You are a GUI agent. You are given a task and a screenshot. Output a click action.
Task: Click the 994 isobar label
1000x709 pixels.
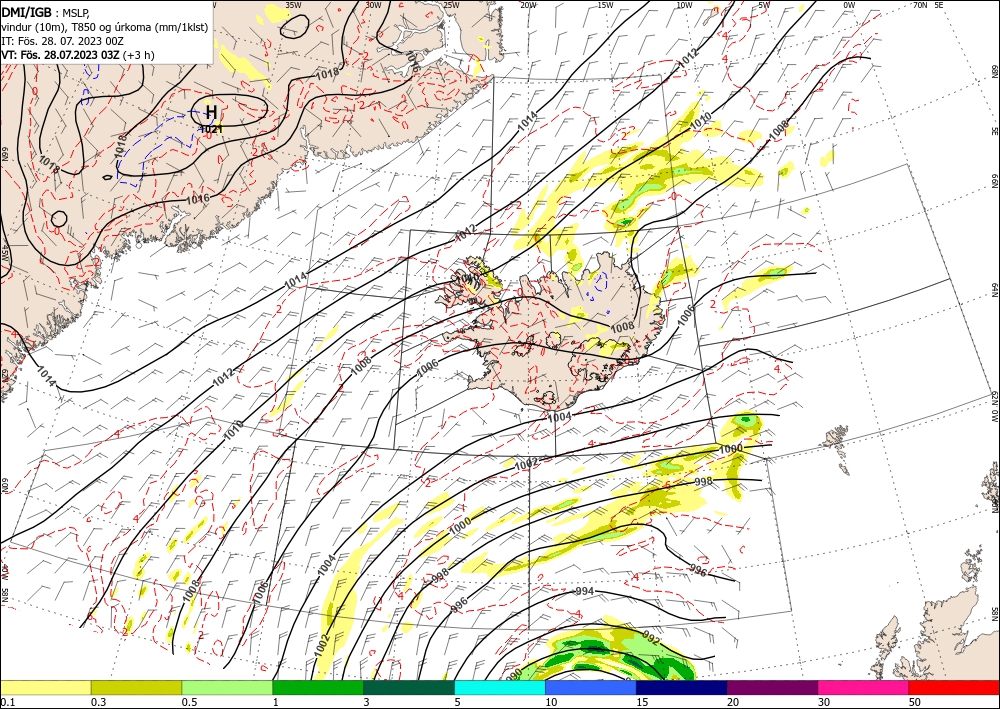coord(585,591)
